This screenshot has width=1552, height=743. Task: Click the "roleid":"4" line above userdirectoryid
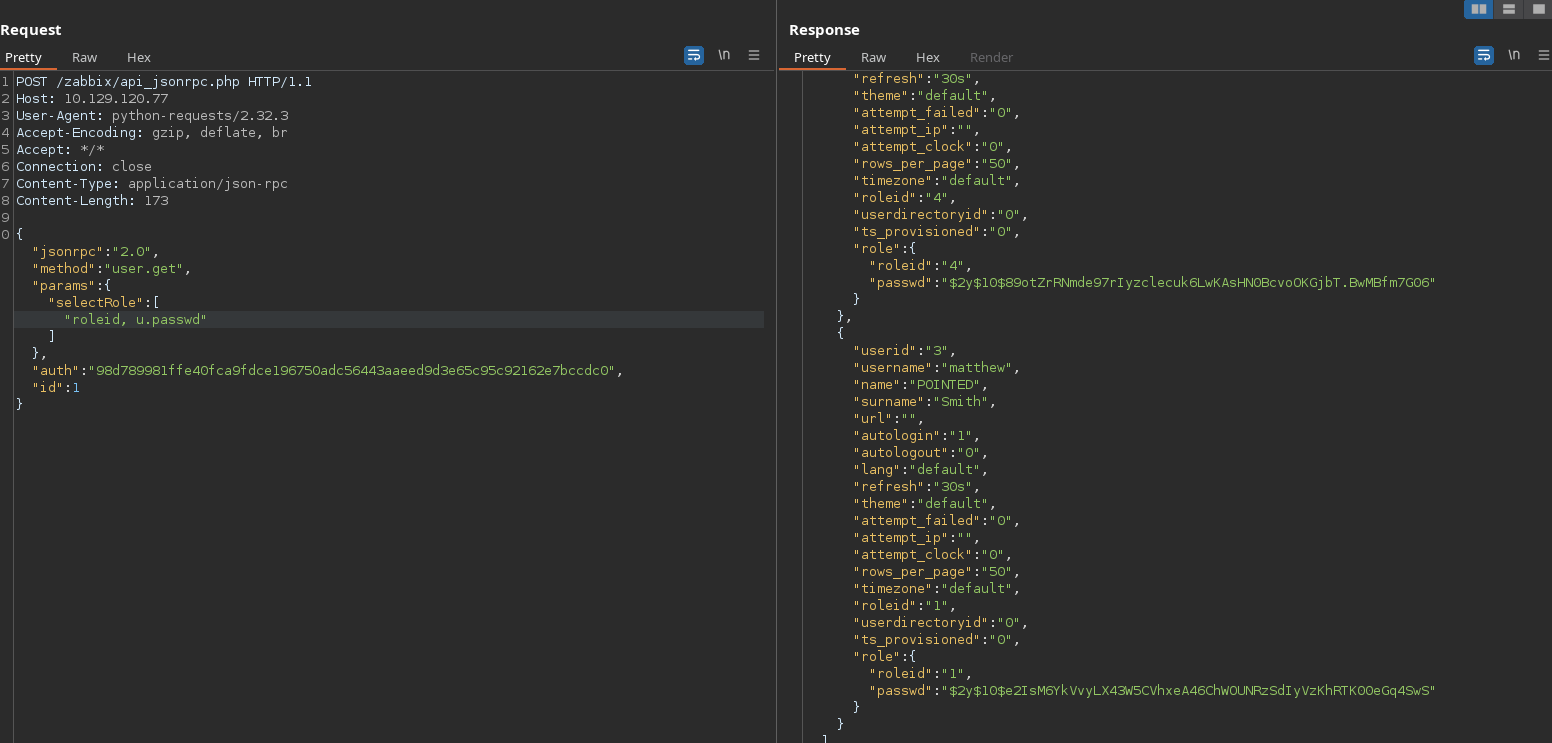pyautogui.click(x=904, y=197)
